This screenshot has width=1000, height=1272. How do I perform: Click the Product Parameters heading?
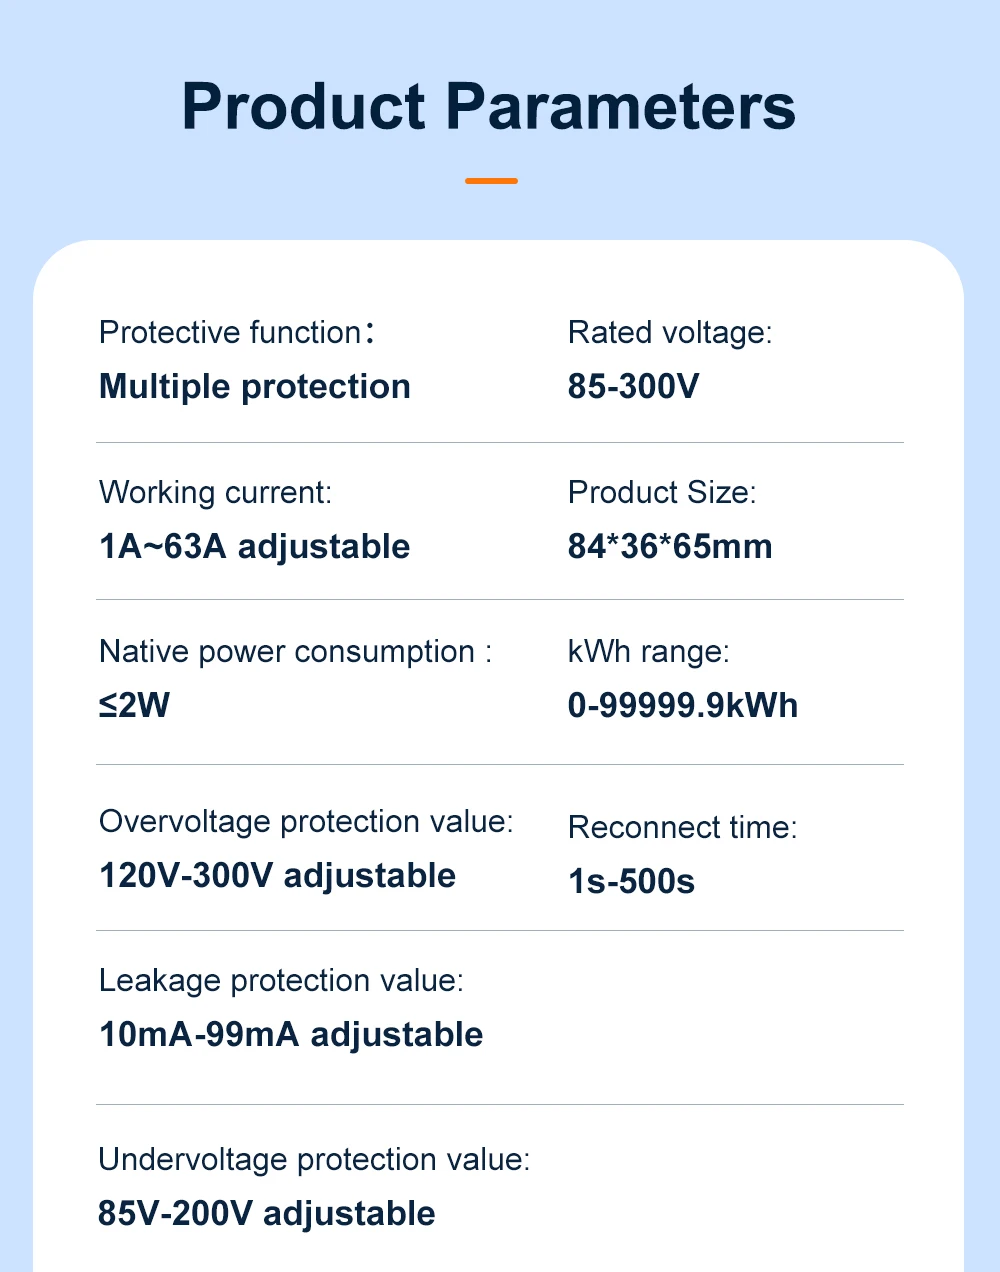pos(489,106)
